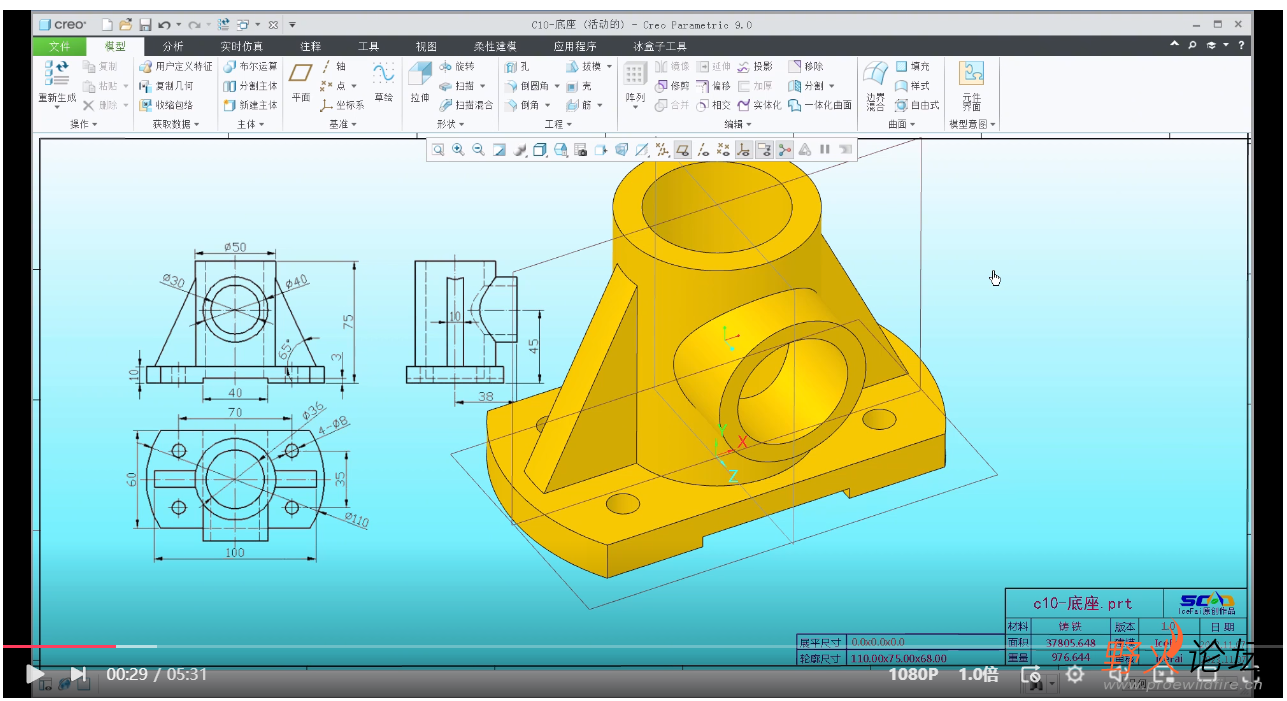The height and width of the screenshot is (701, 1287).
Task: Click the Open file folder icon
Action: (126, 24)
